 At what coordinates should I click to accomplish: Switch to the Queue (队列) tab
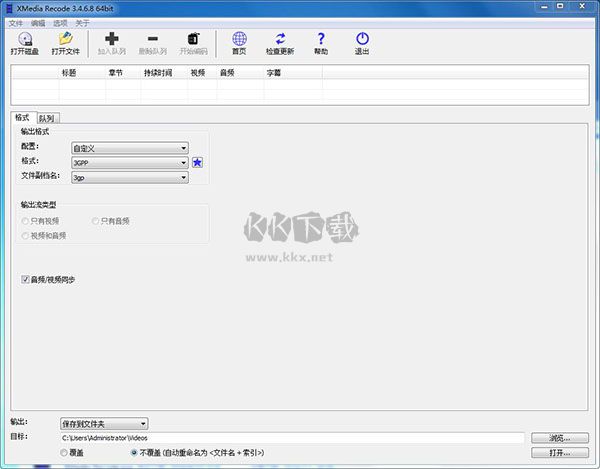[48, 118]
